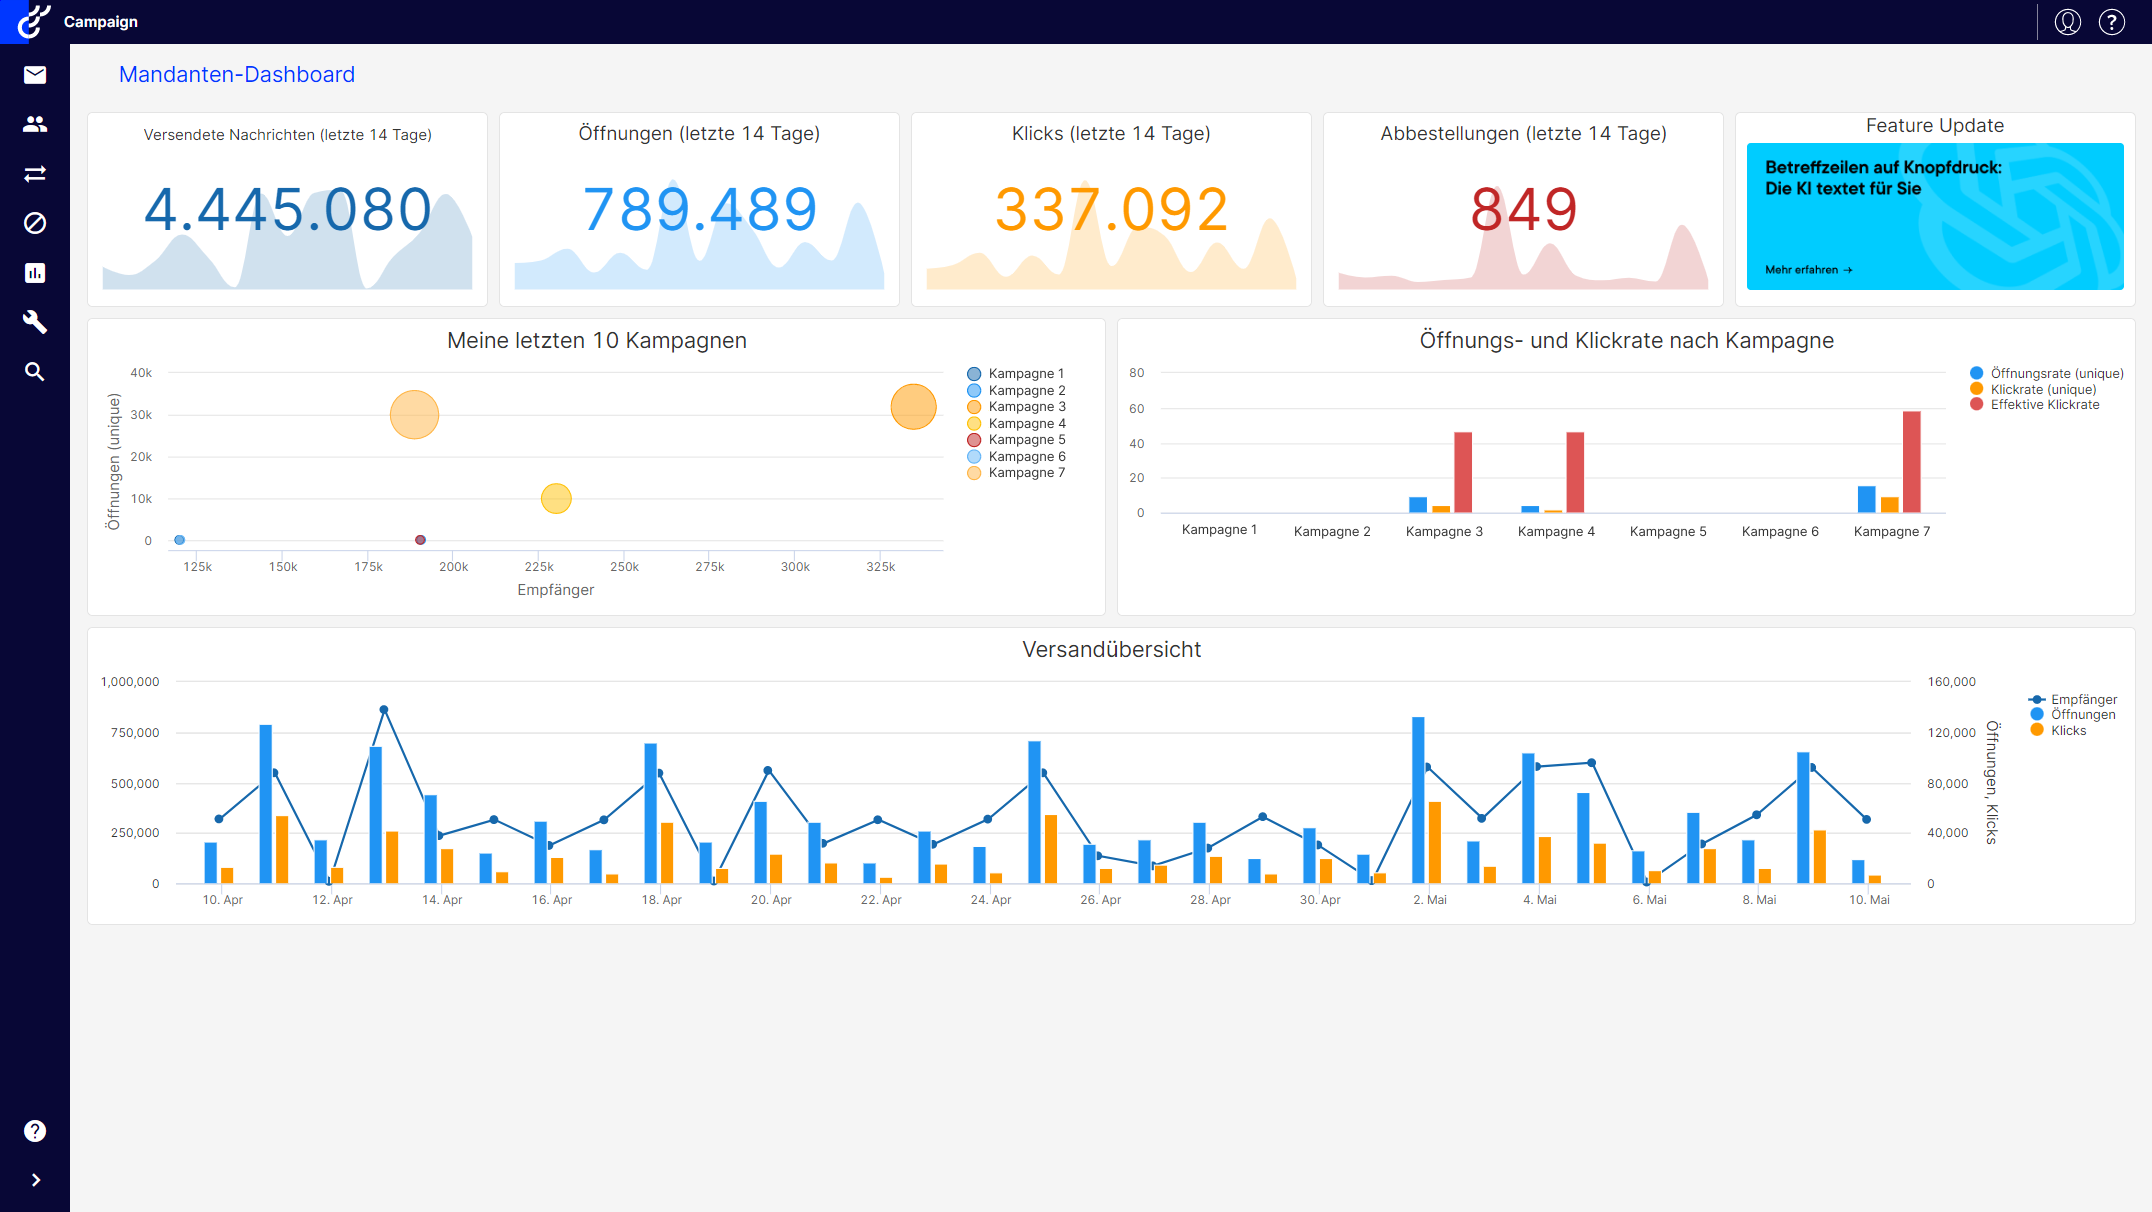2152x1212 pixels.
Task: Click the Mandanten-Dashboard title link
Action: (x=237, y=75)
